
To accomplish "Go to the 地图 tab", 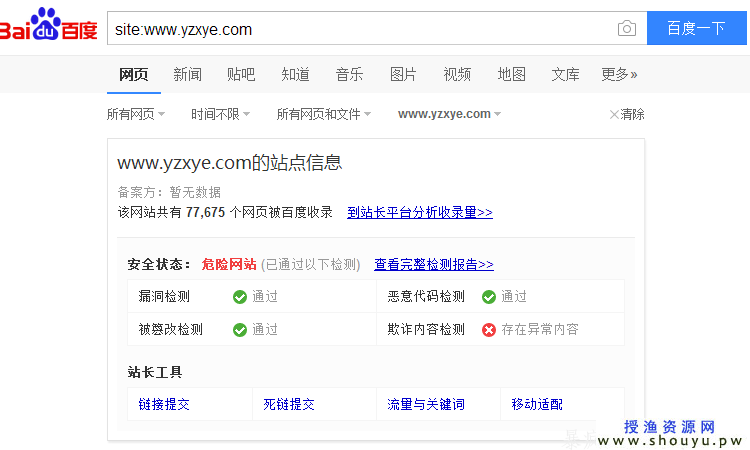I will pos(511,75).
